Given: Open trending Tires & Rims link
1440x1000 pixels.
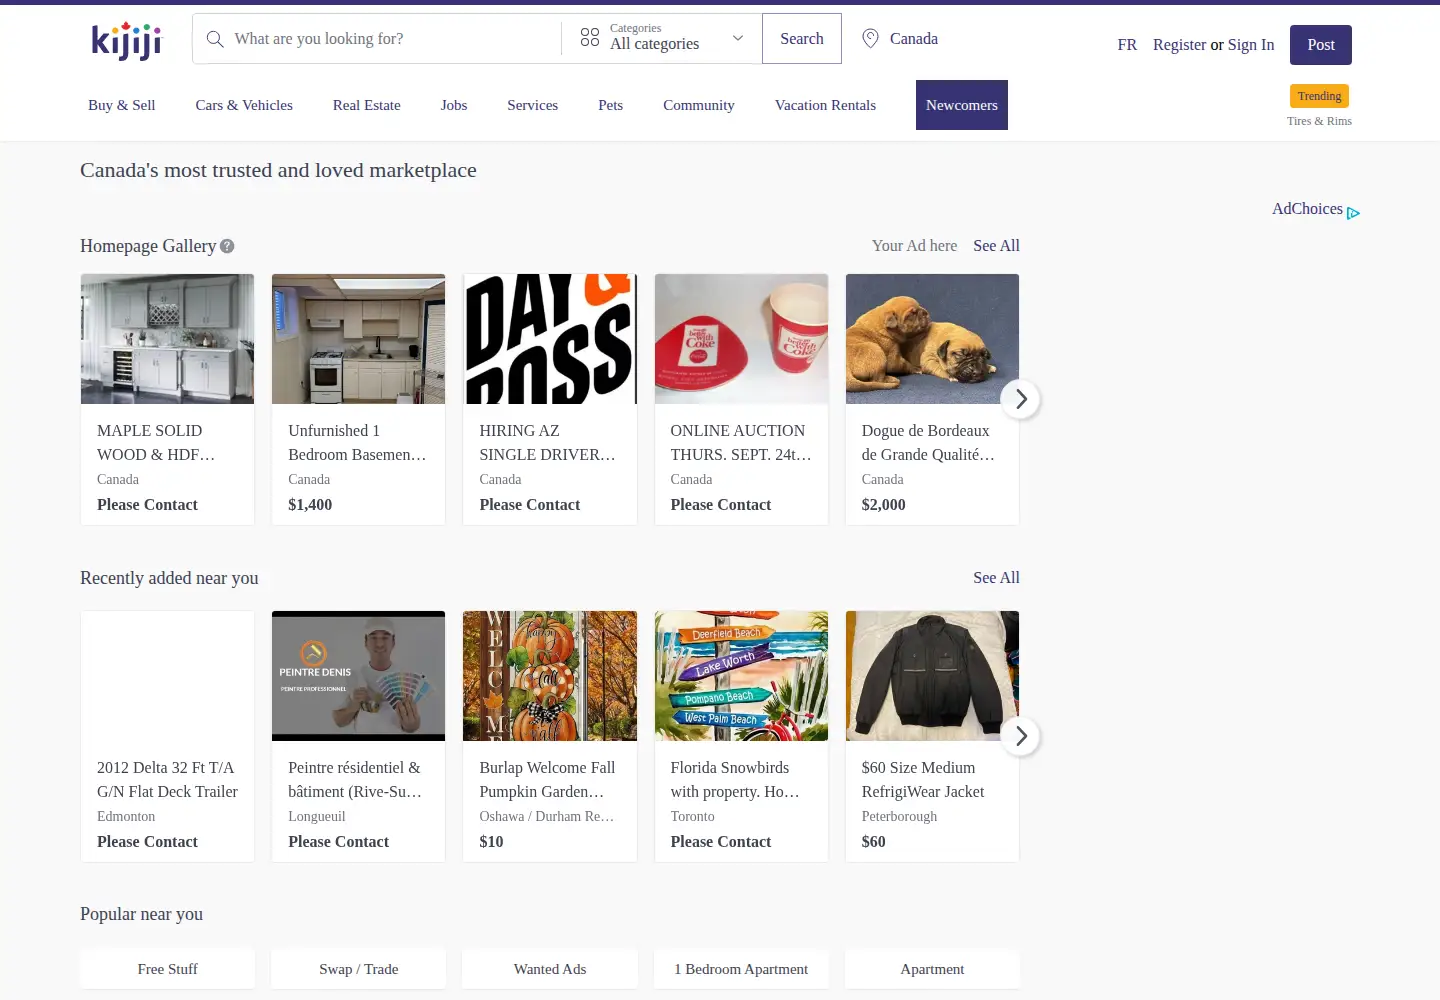Looking at the screenshot, I should point(1319,121).
